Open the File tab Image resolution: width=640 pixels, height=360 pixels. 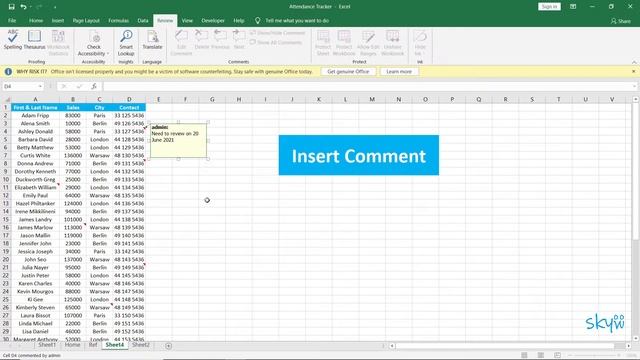coord(12,20)
